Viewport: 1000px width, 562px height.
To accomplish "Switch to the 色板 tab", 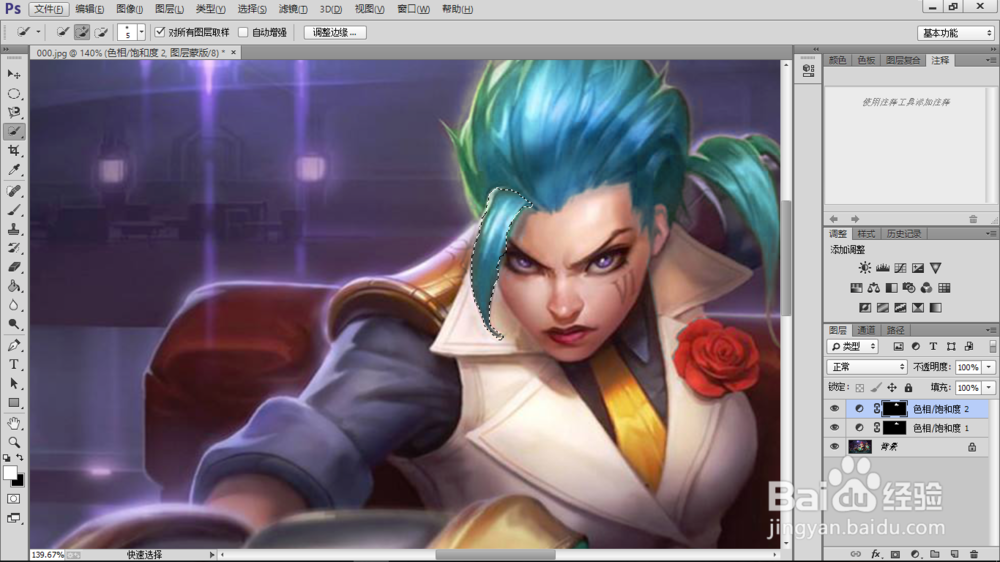I will (x=865, y=60).
